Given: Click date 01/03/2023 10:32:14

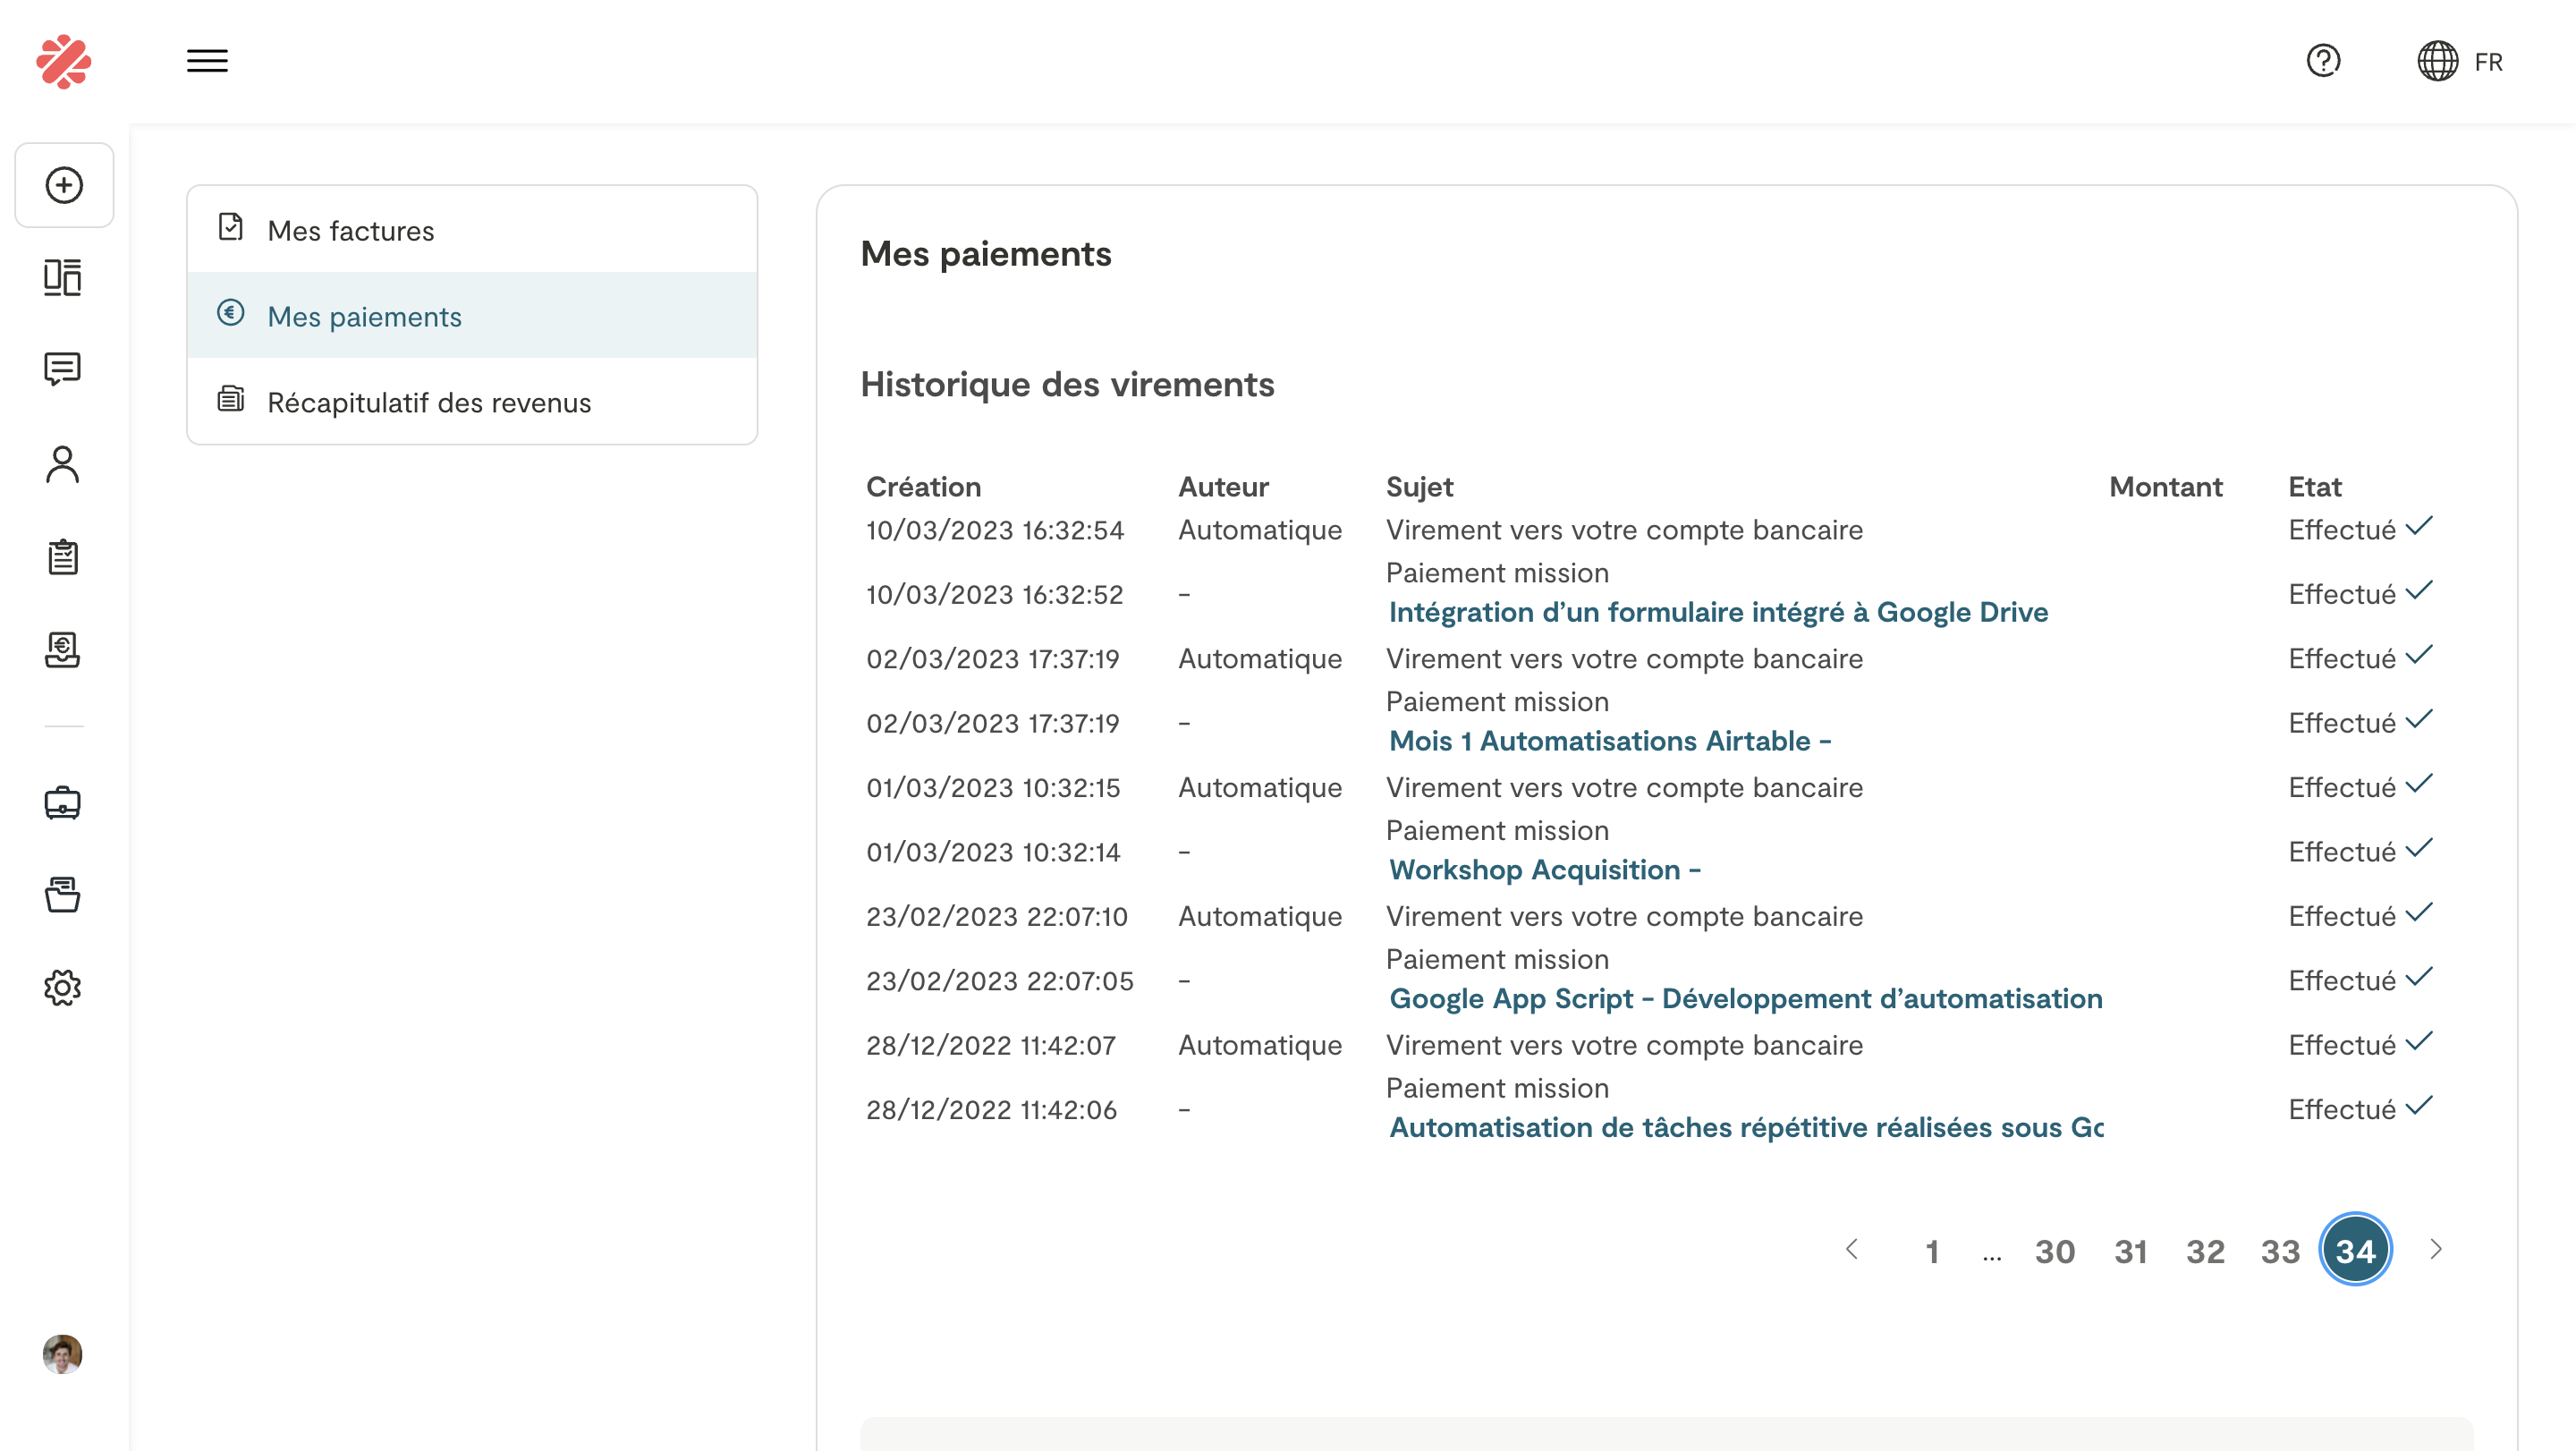Looking at the screenshot, I should [x=993, y=852].
